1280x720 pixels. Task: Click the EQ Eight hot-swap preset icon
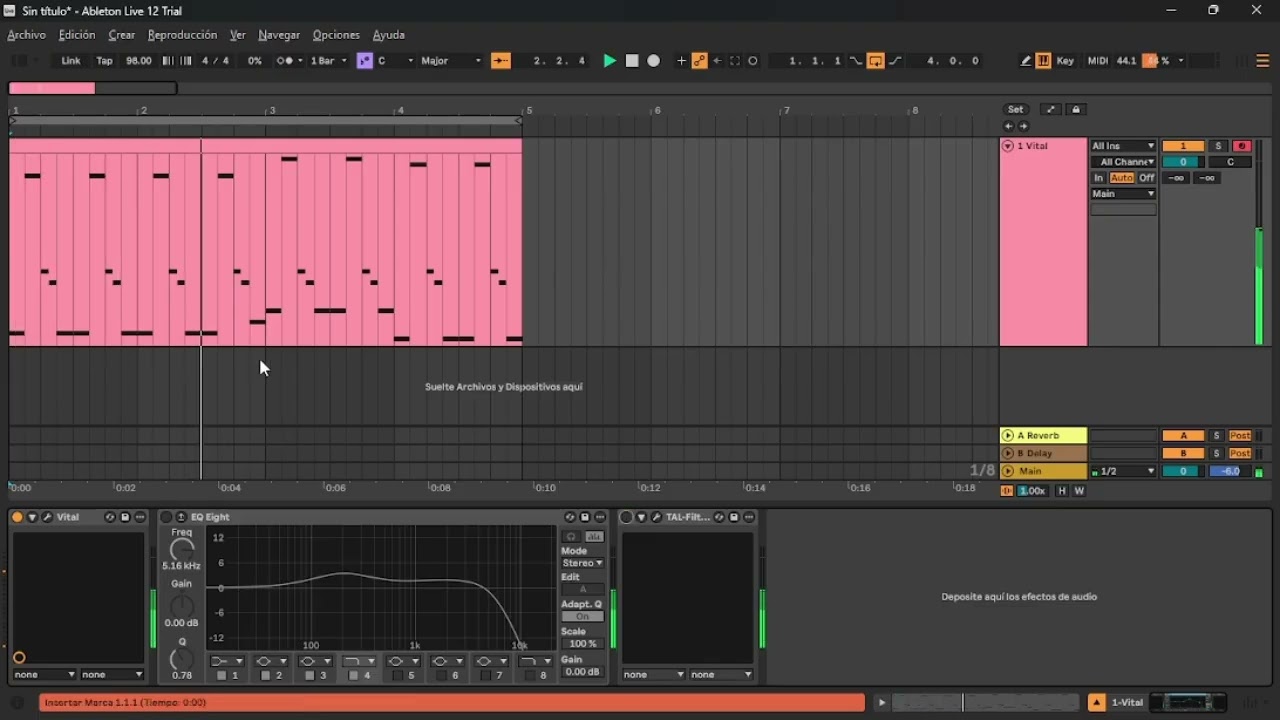[570, 517]
